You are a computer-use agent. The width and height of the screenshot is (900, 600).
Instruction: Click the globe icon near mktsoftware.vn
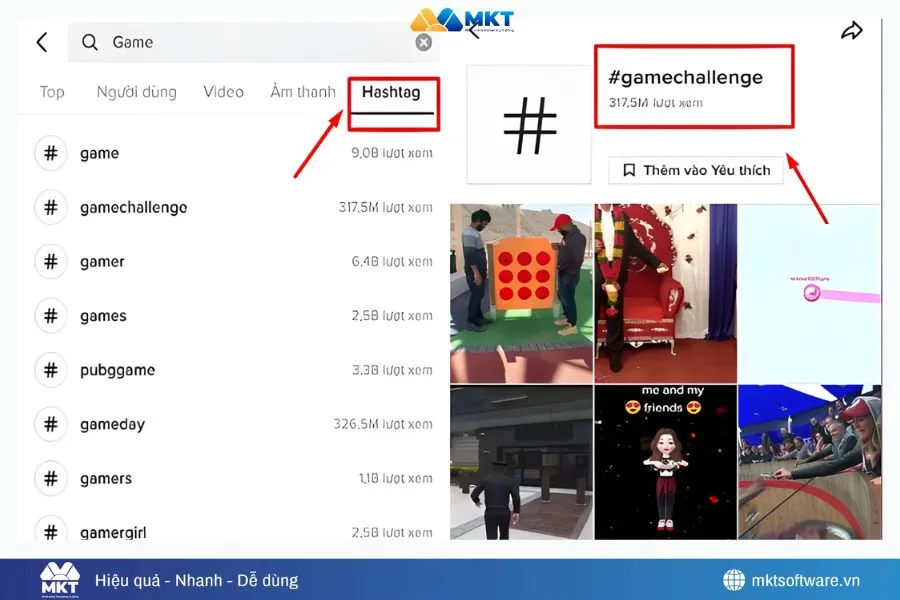click(735, 578)
